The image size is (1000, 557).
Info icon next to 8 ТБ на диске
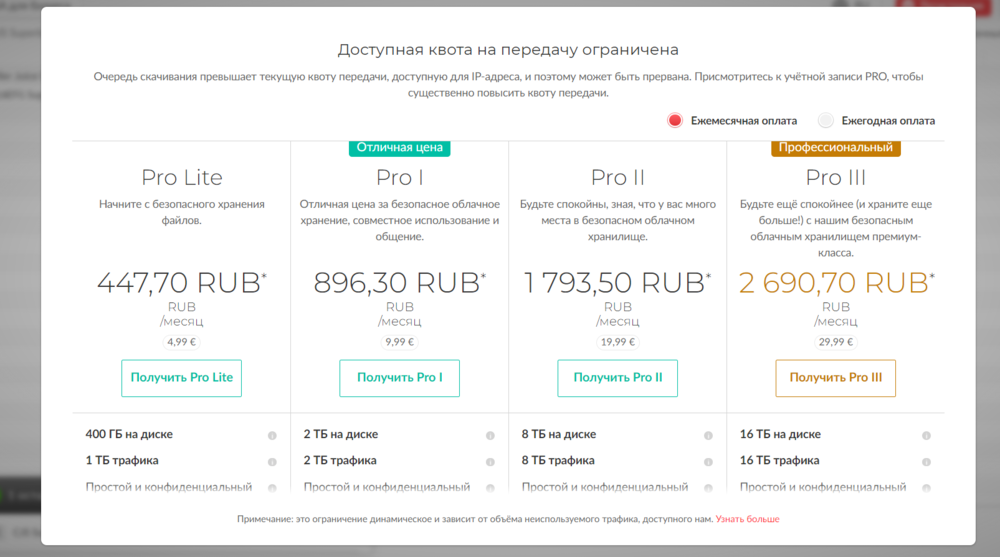(708, 436)
